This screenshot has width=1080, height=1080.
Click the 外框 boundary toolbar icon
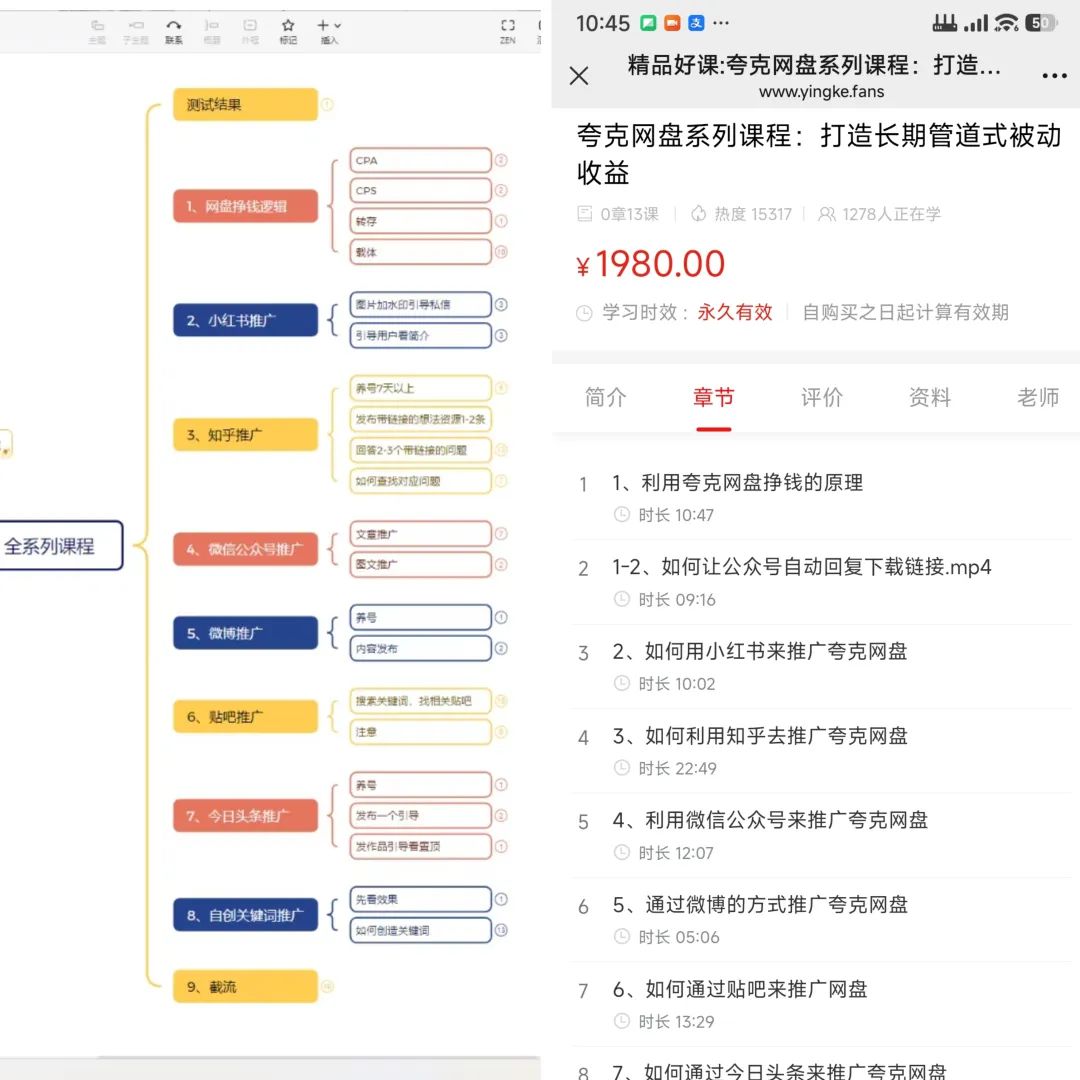pyautogui.click(x=250, y=26)
